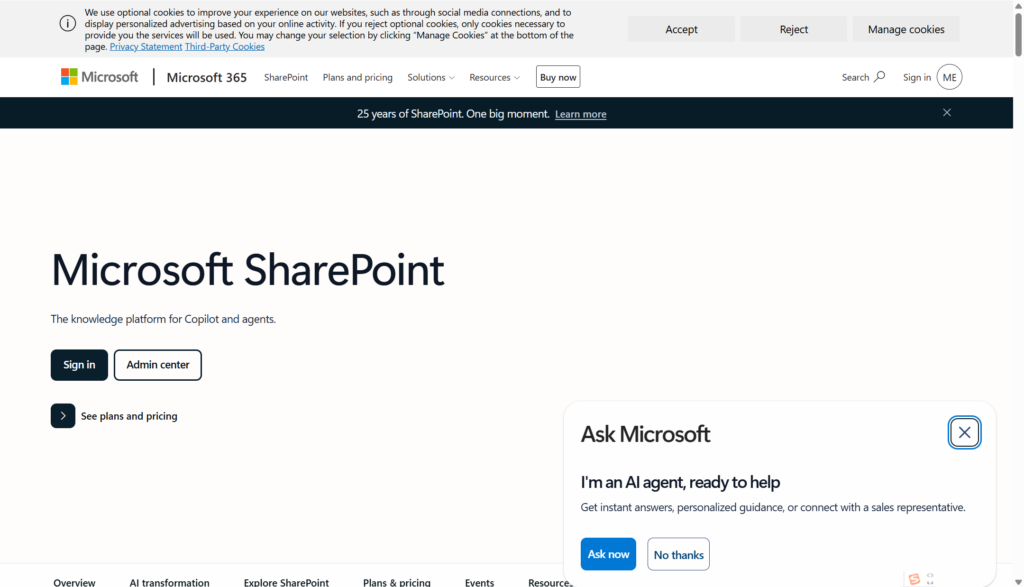The width and height of the screenshot is (1024, 587).
Task: Switch to Events tab
Action: tap(479, 582)
